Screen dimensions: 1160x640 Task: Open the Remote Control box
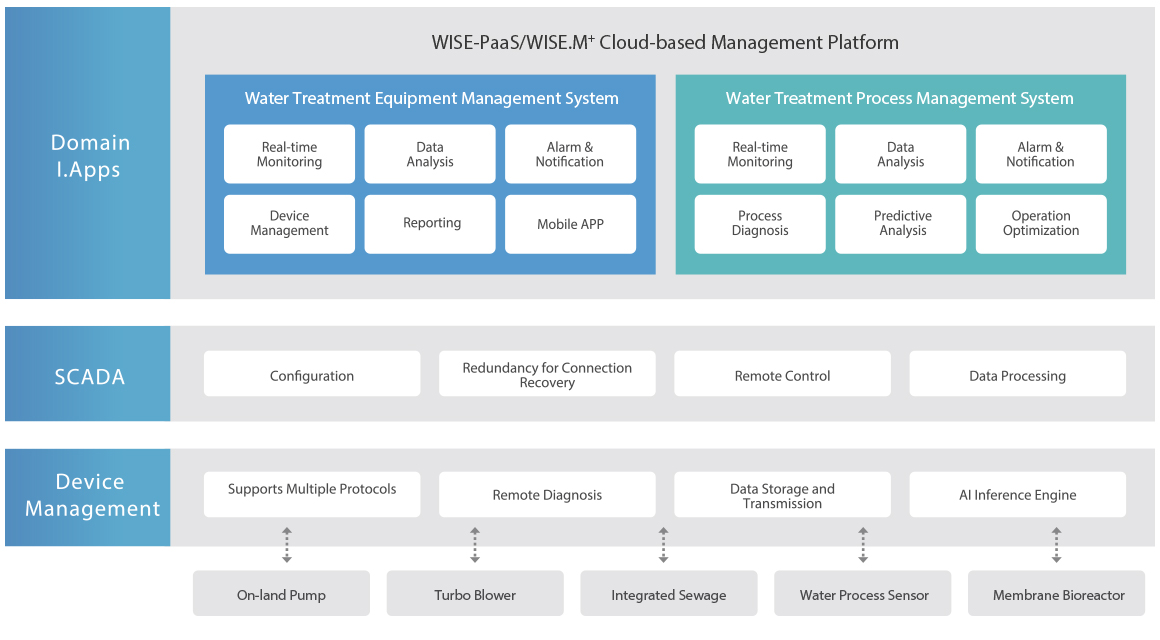point(783,374)
